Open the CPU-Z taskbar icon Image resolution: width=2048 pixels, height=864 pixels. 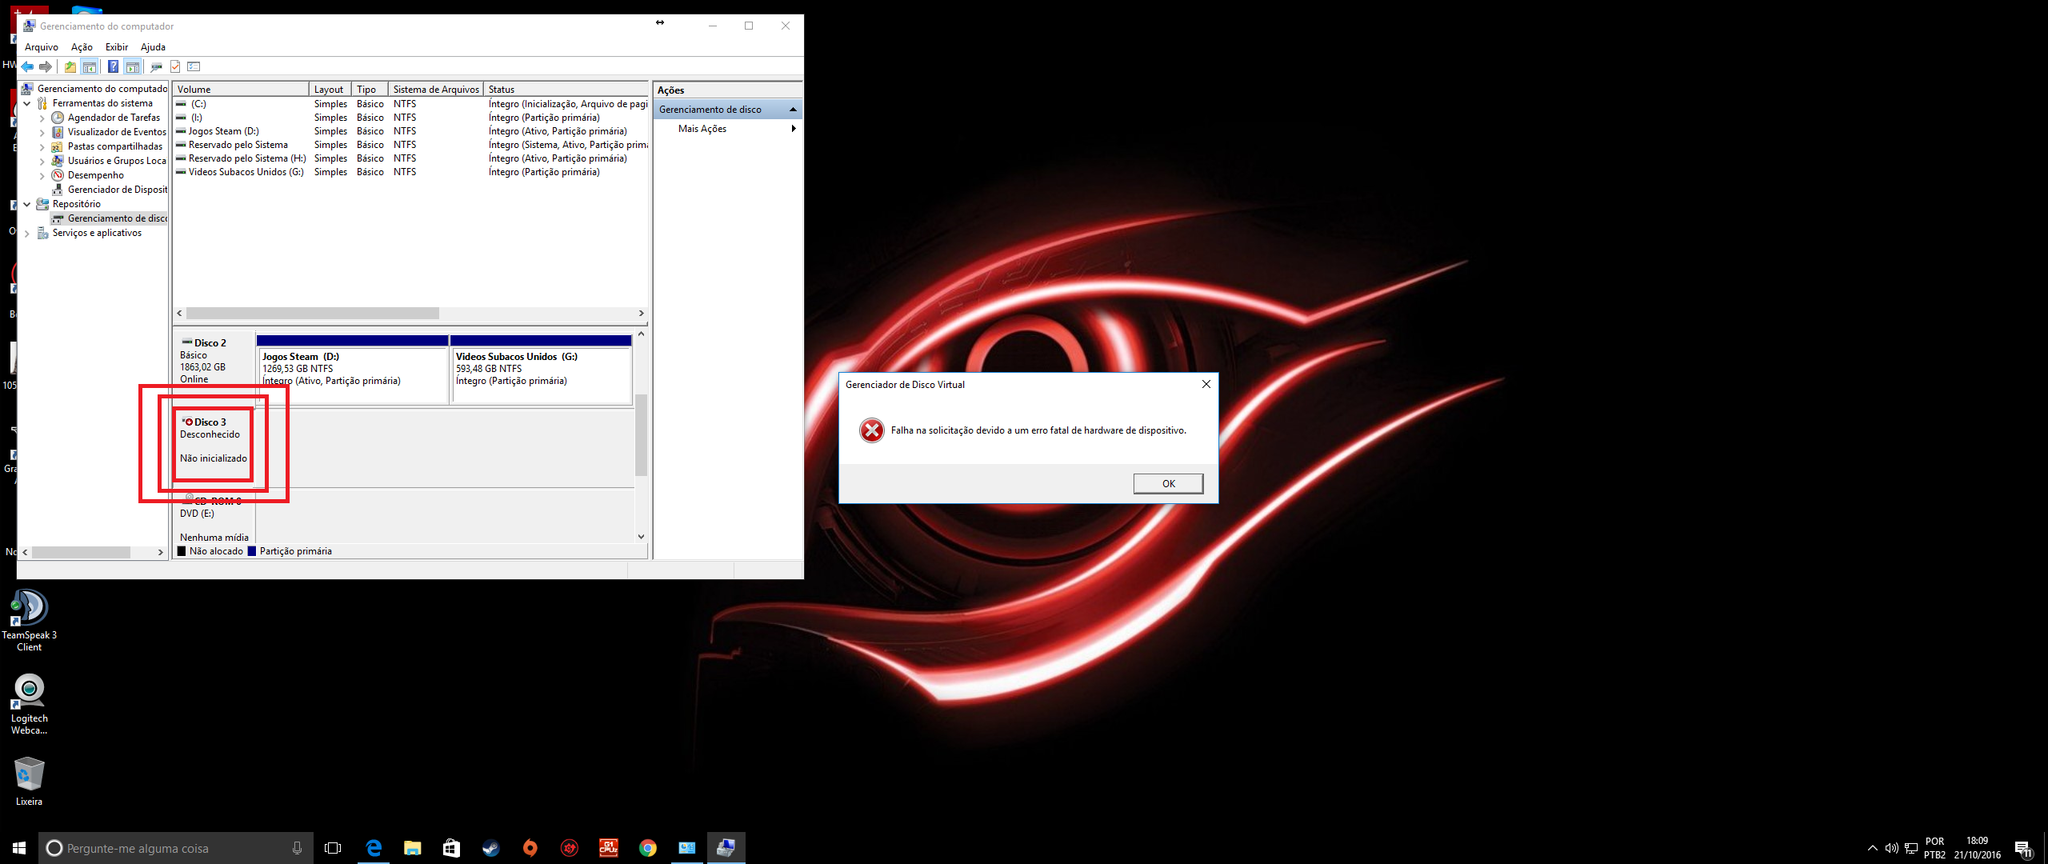click(x=608, y=848)
